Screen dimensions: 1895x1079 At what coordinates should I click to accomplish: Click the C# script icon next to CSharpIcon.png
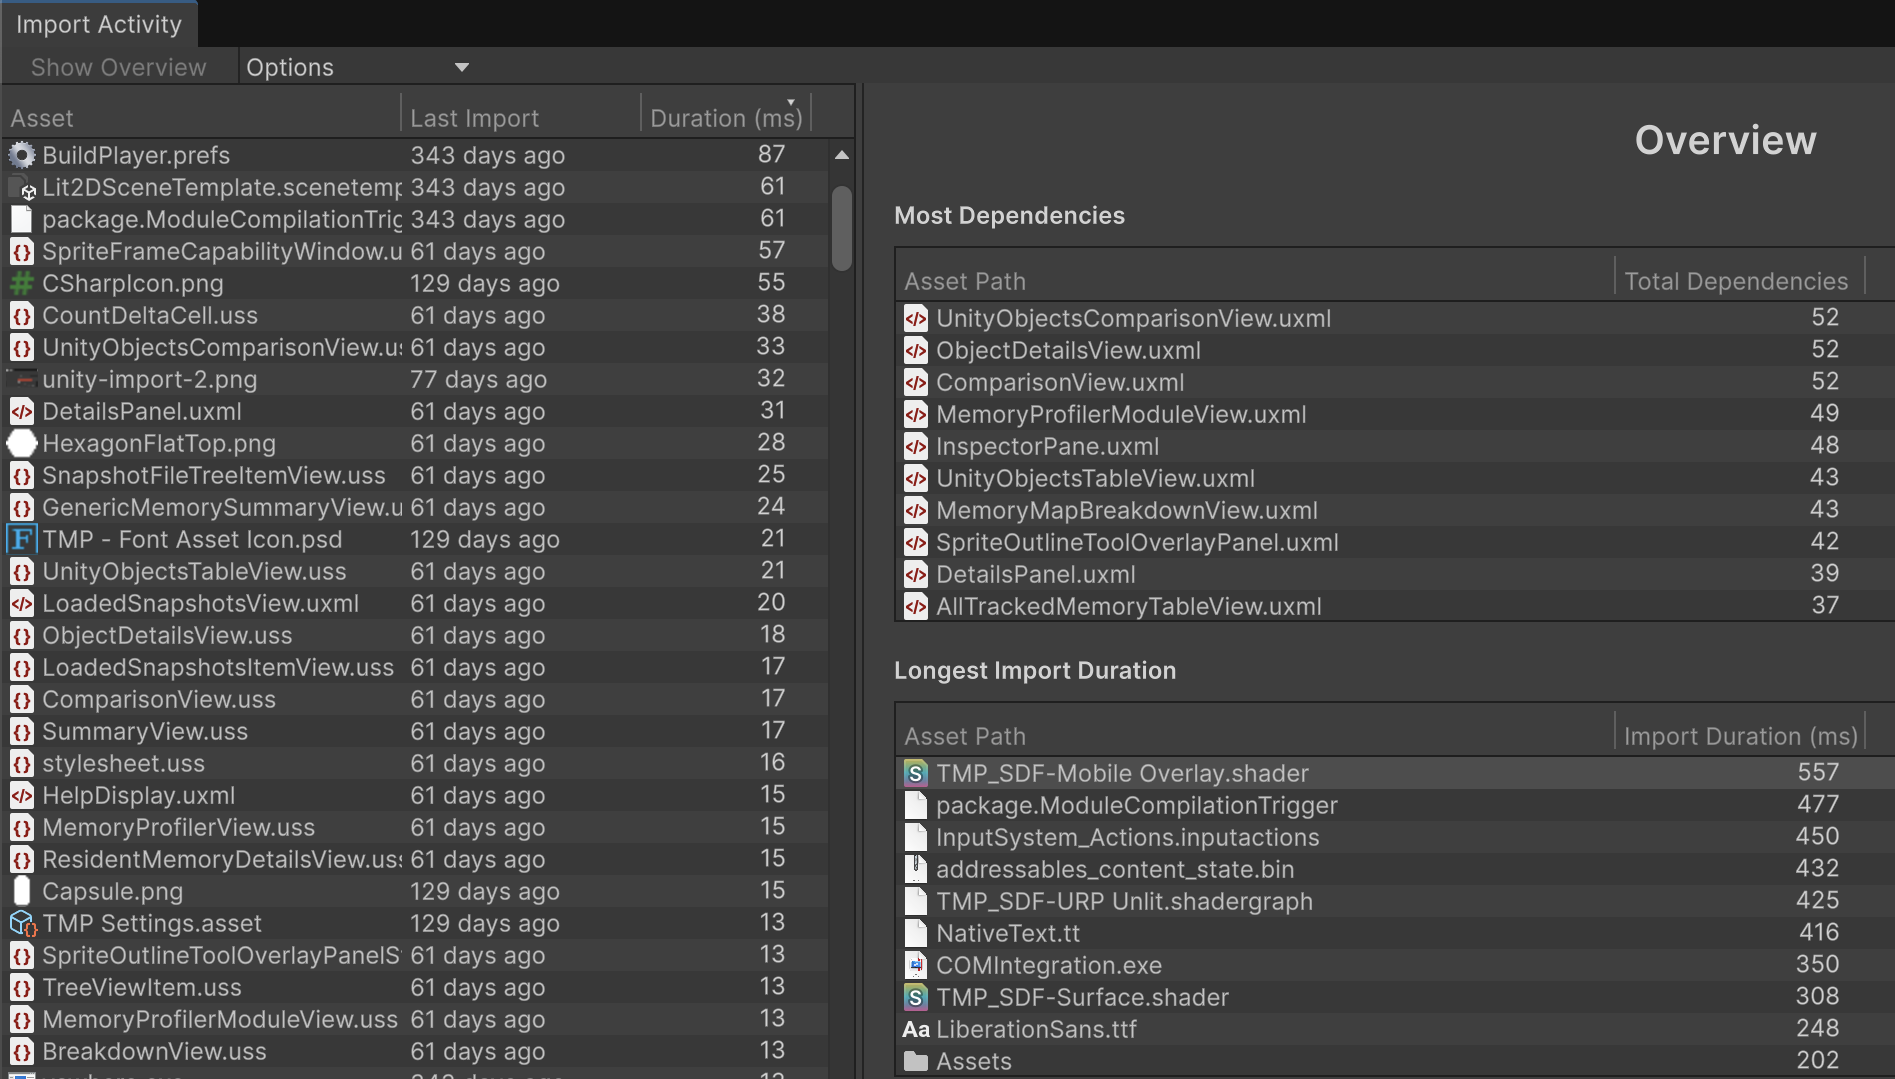point(22,283)
